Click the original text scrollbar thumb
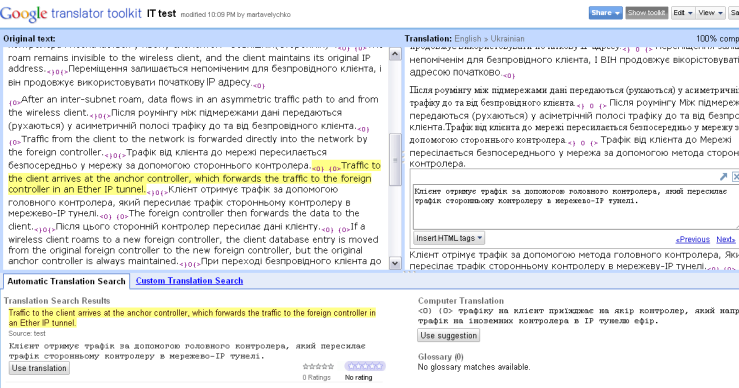This screenshot has height=388, width=739. tap(395, 159)
